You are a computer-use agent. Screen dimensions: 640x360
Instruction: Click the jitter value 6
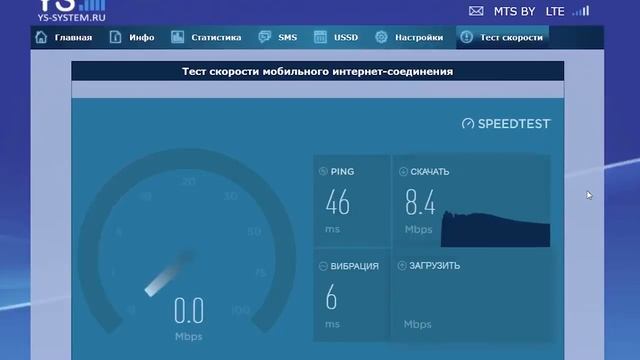[331, 297]
